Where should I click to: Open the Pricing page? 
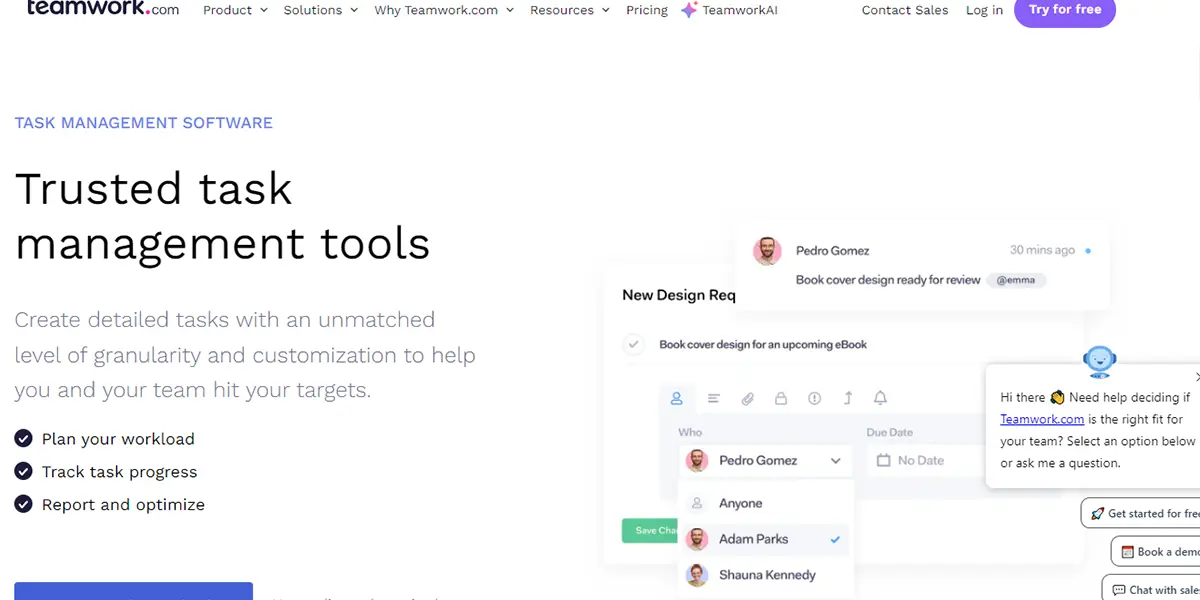point(646,10)
